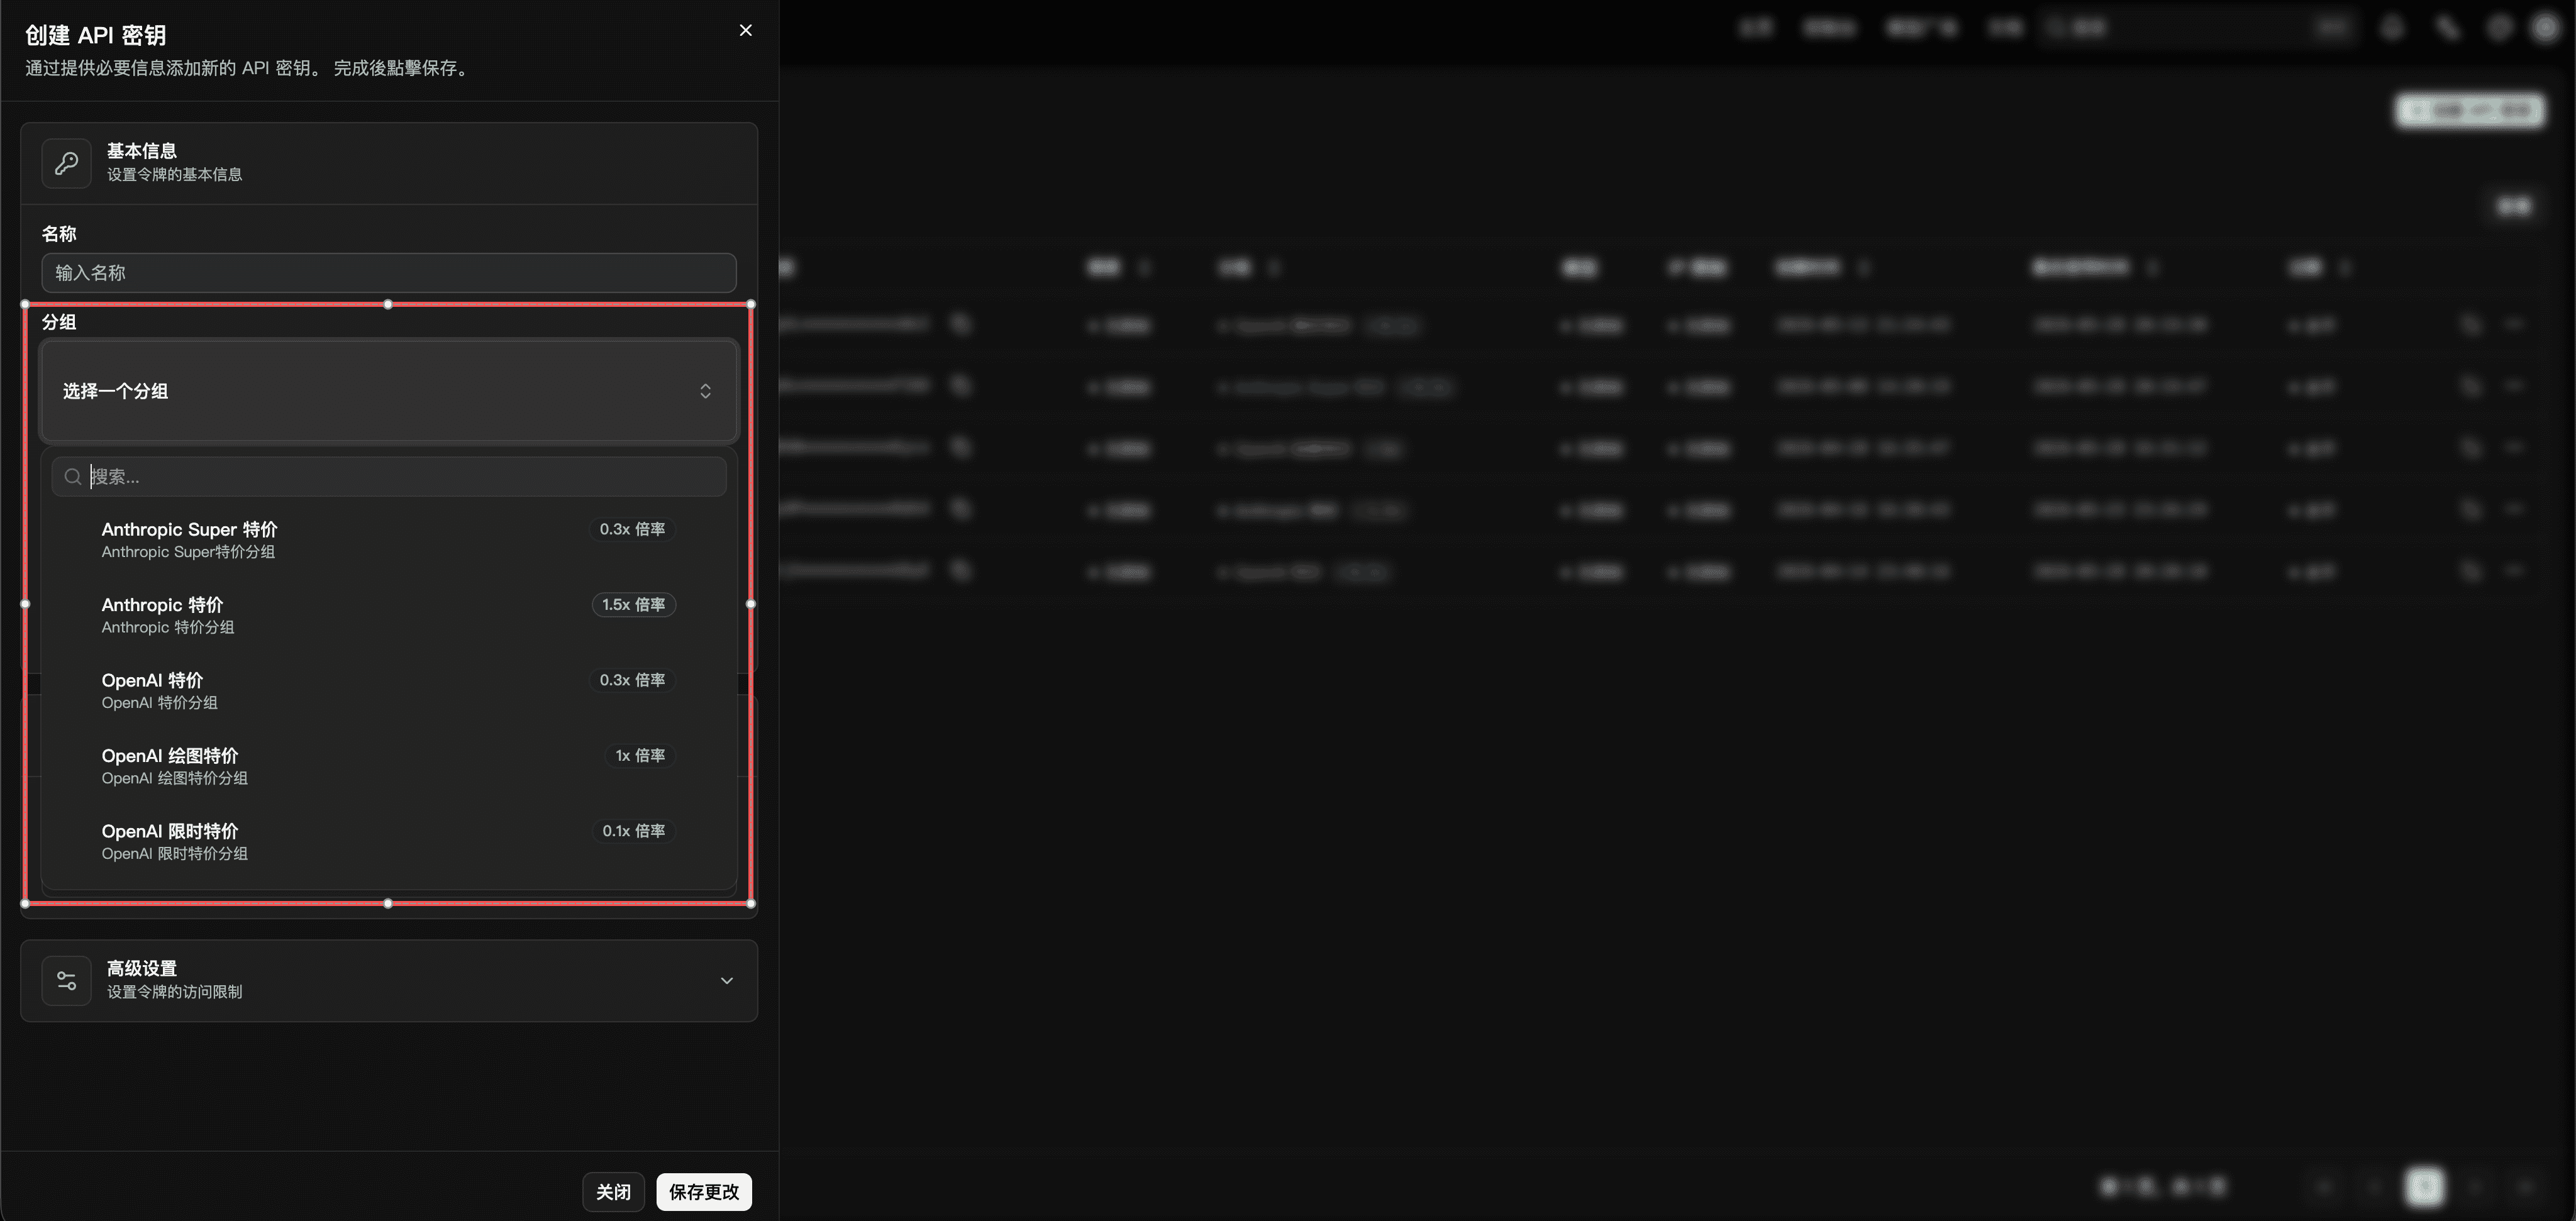Screen dimensions: 2576x1221
Task: Choose the Anthropic 特价 group option
Action: coord(389,615)
